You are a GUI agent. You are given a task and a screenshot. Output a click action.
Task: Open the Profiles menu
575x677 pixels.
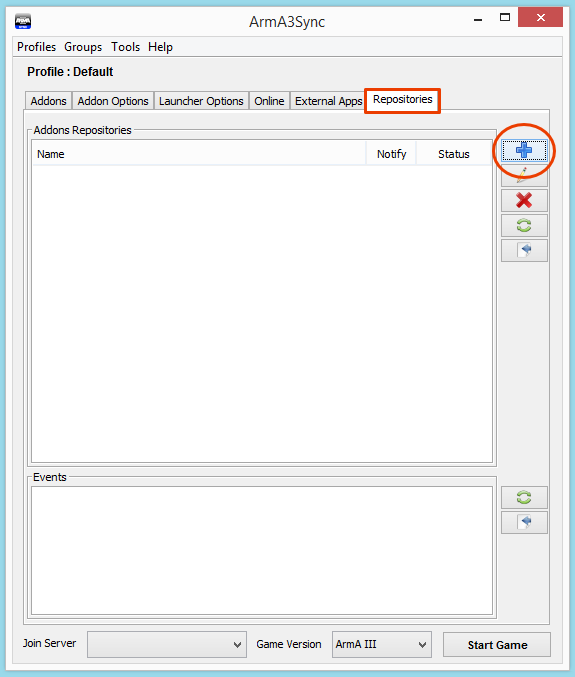pos(36,47)
